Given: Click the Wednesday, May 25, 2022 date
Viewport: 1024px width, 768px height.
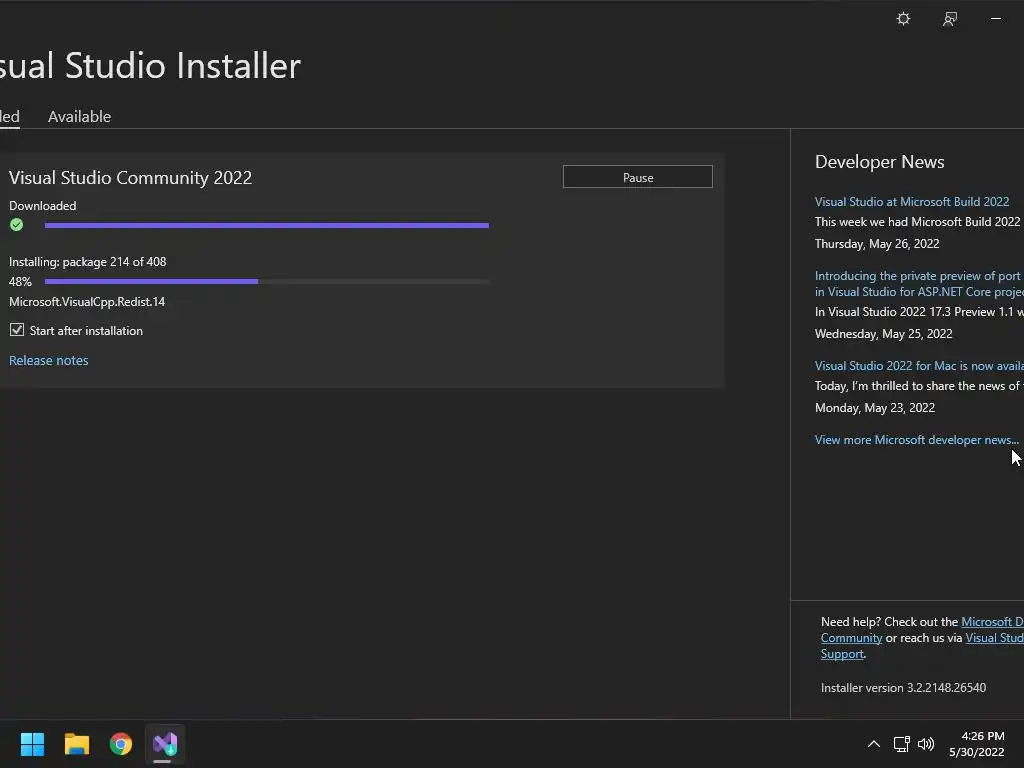Looking at the screenshot, I should (884, 334).
